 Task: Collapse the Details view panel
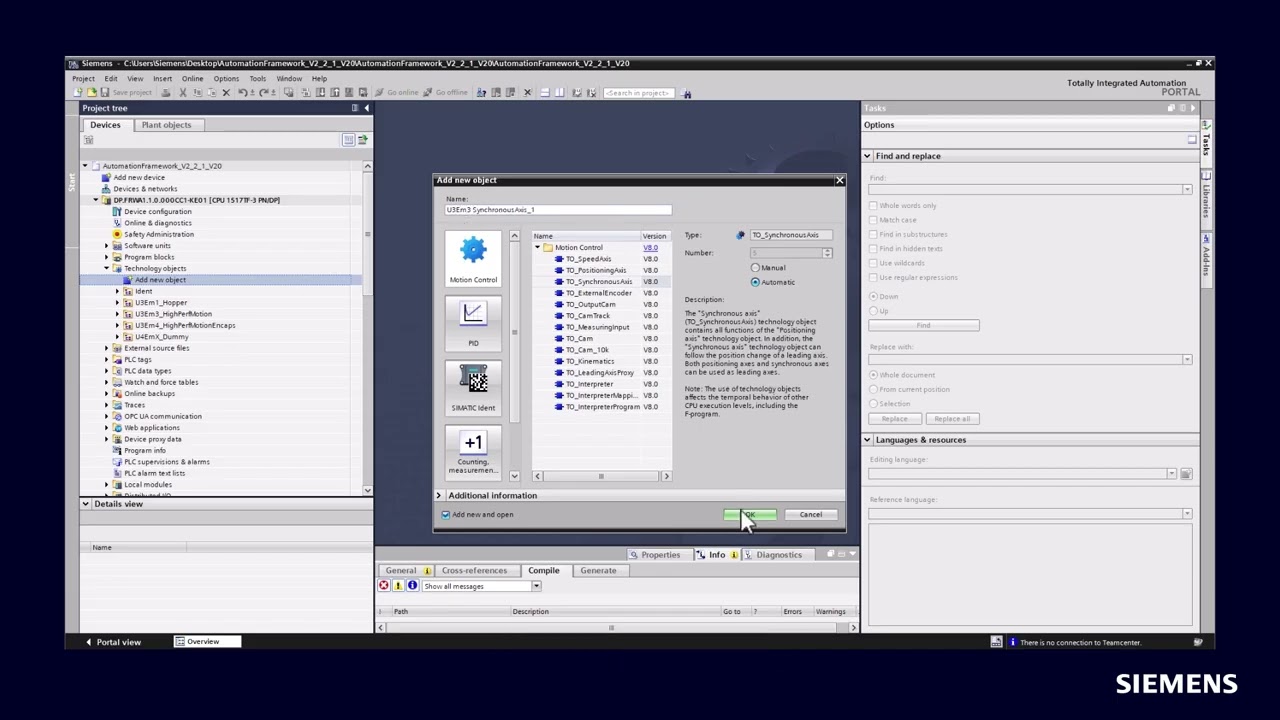click(86, 504)
